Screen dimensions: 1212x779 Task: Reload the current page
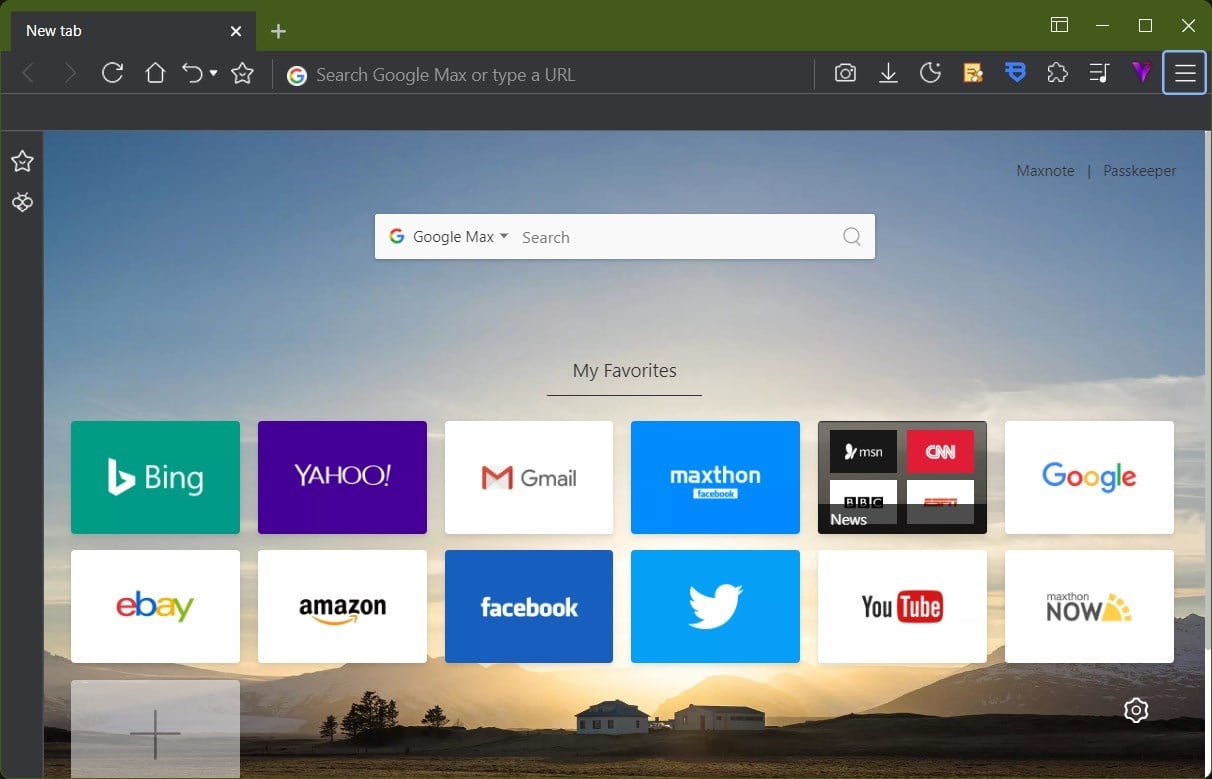tap(112, 73)
